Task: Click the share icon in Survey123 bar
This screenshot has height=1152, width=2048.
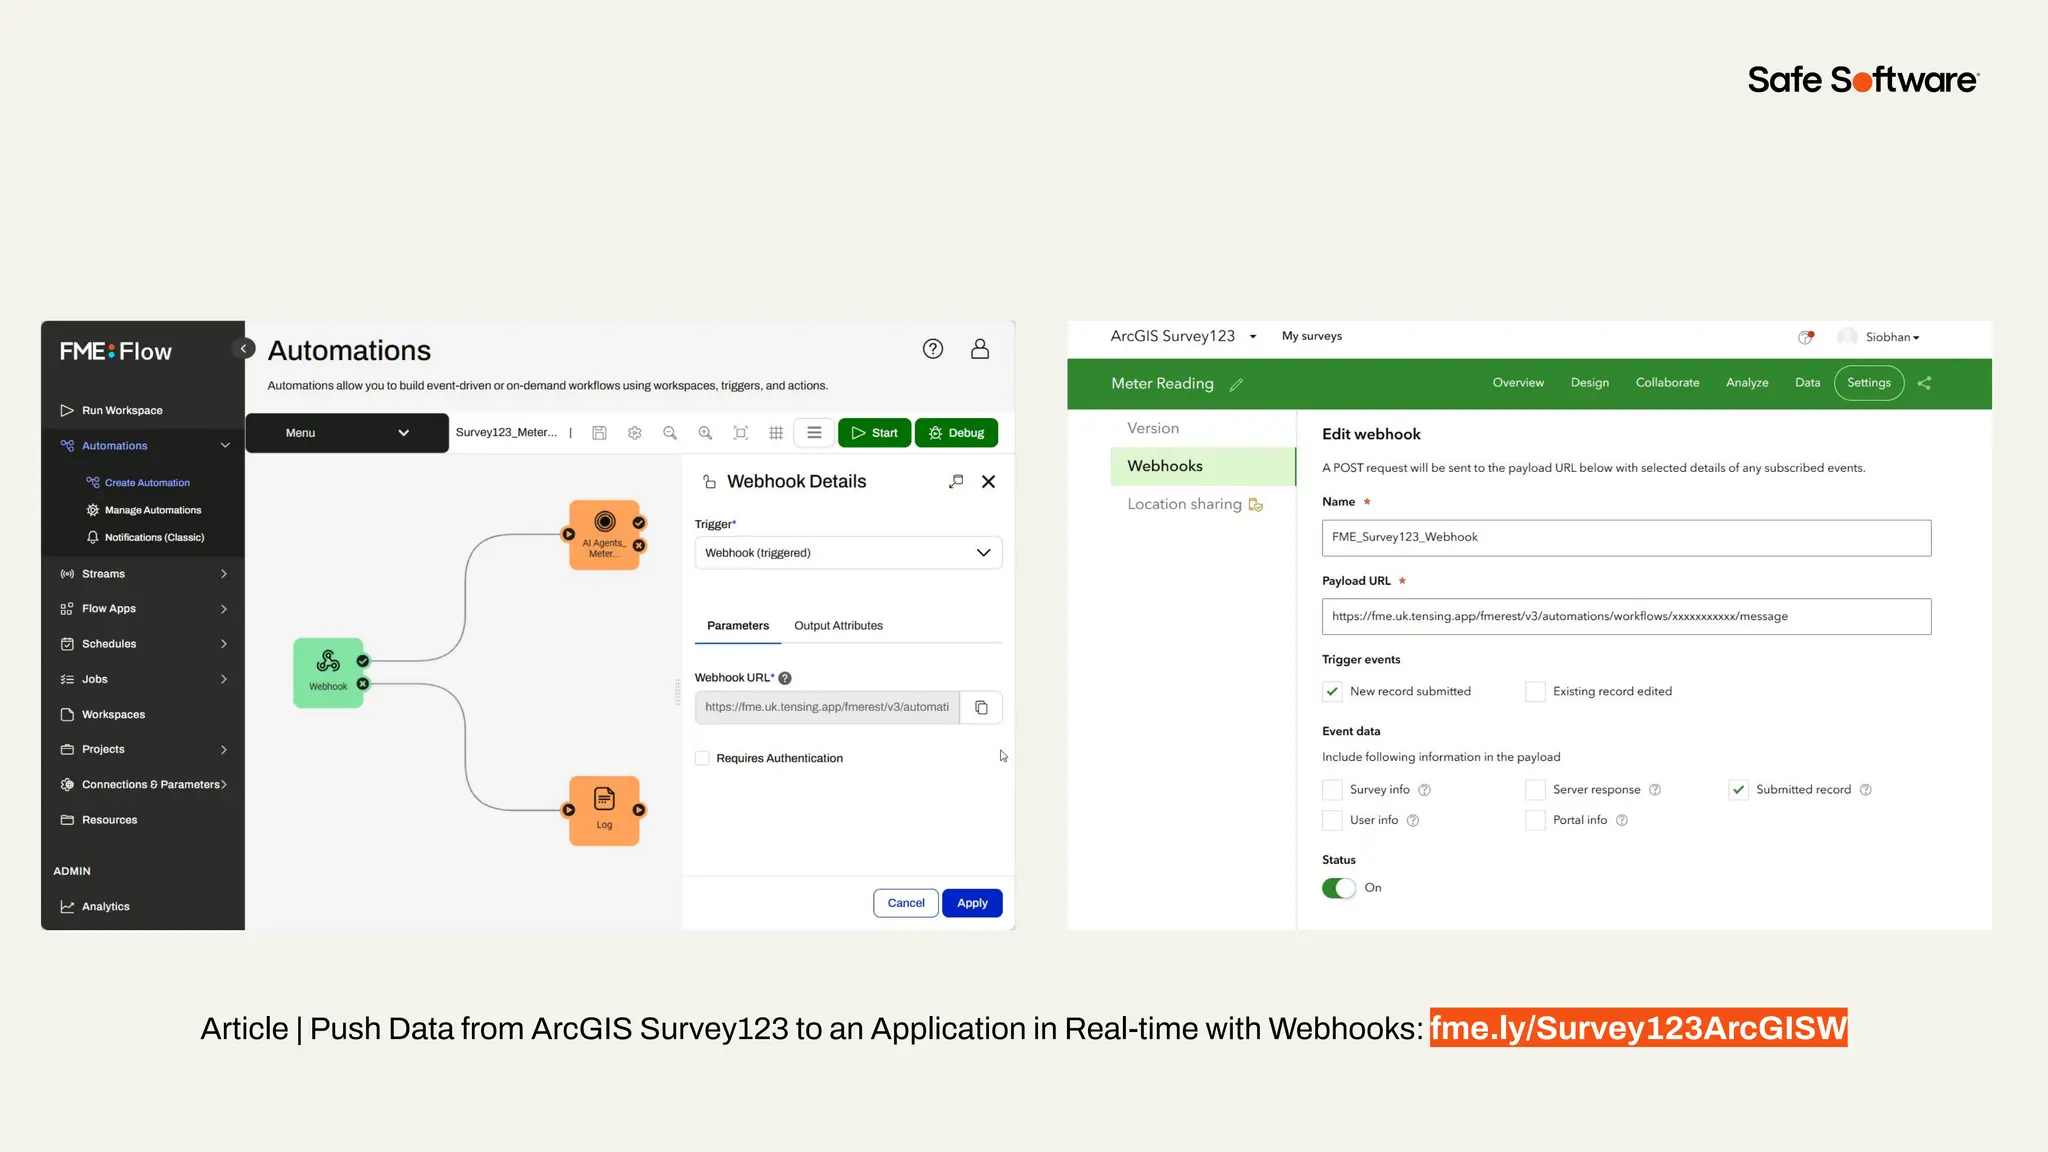Action: [1924, 383]
